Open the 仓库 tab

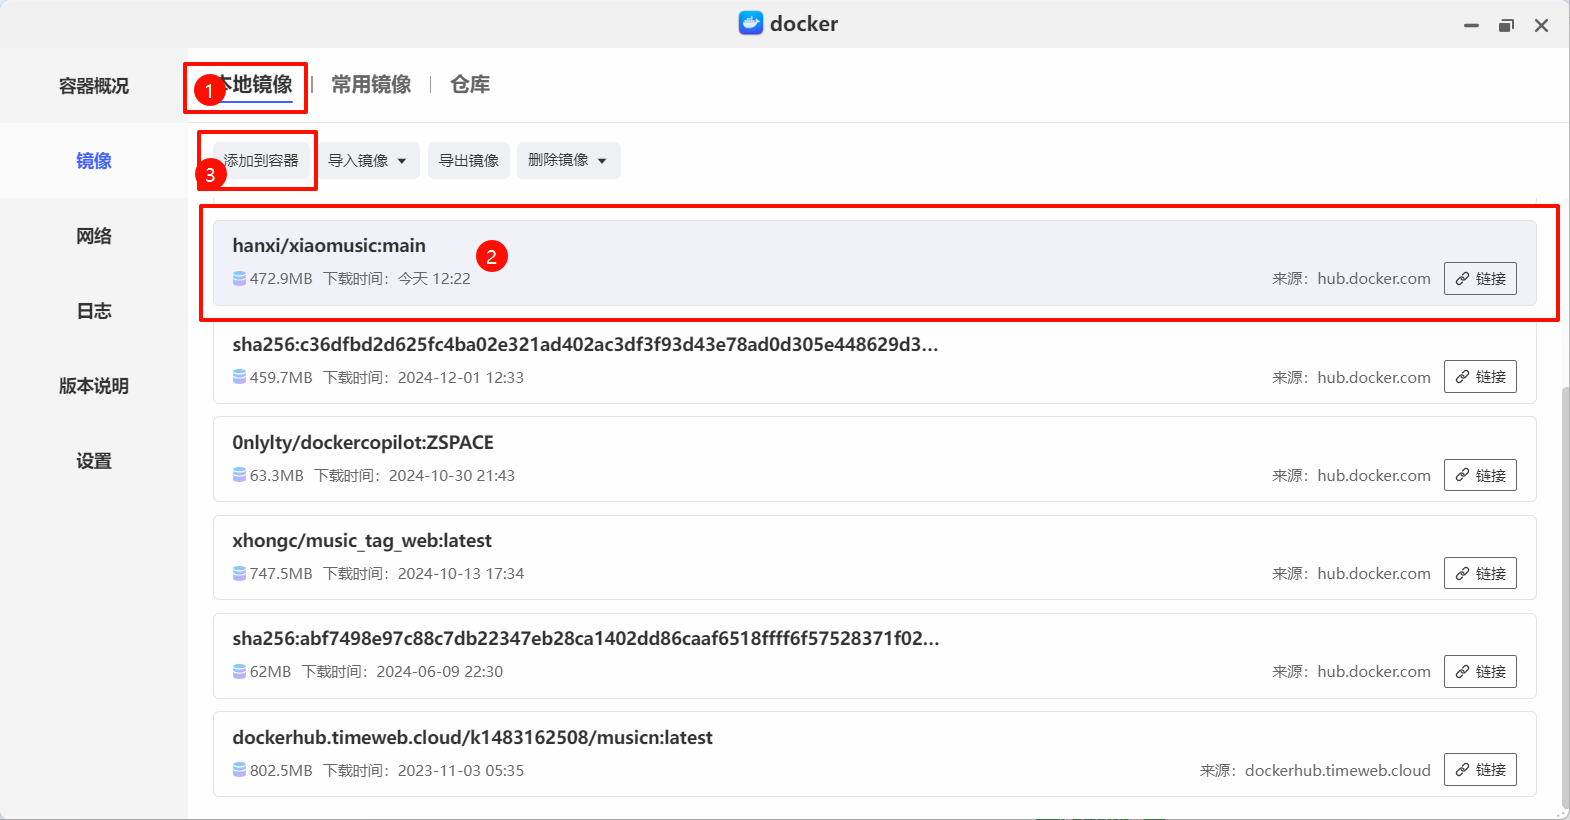[470, 85]
